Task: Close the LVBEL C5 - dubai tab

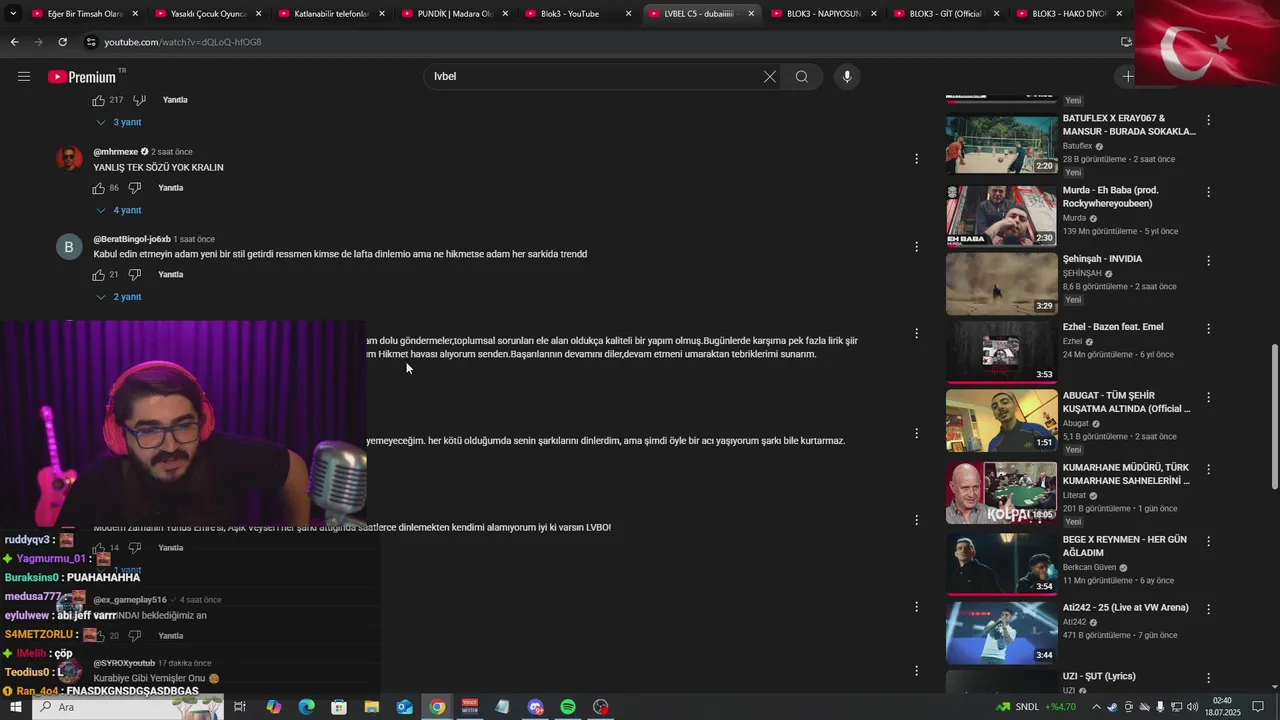Action: click(x=751, y=14)
